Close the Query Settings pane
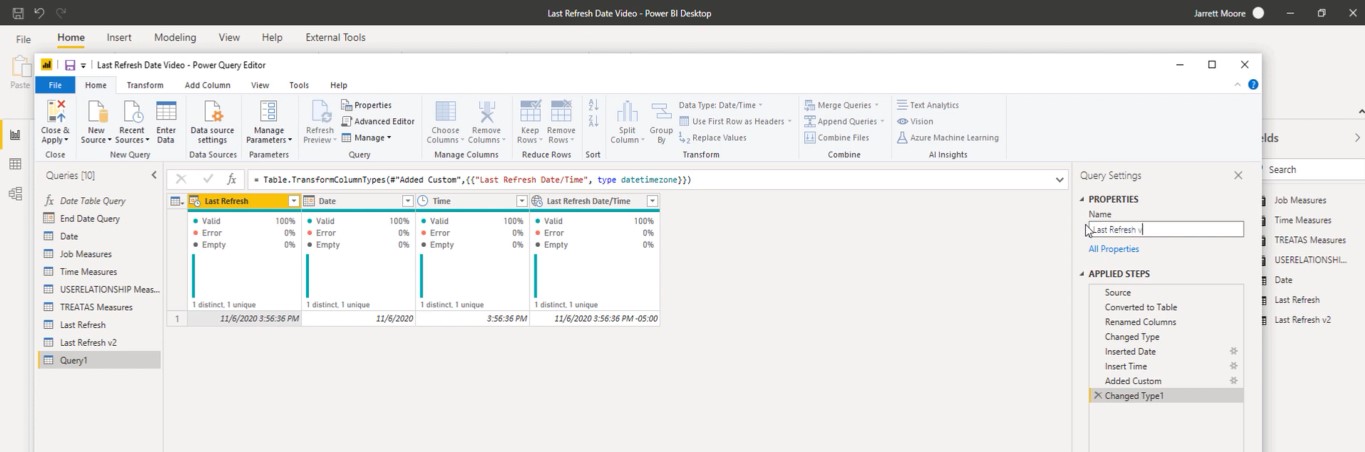Image resolution: width=1365 pixels, height=452 pixels. pos(1238,175)
